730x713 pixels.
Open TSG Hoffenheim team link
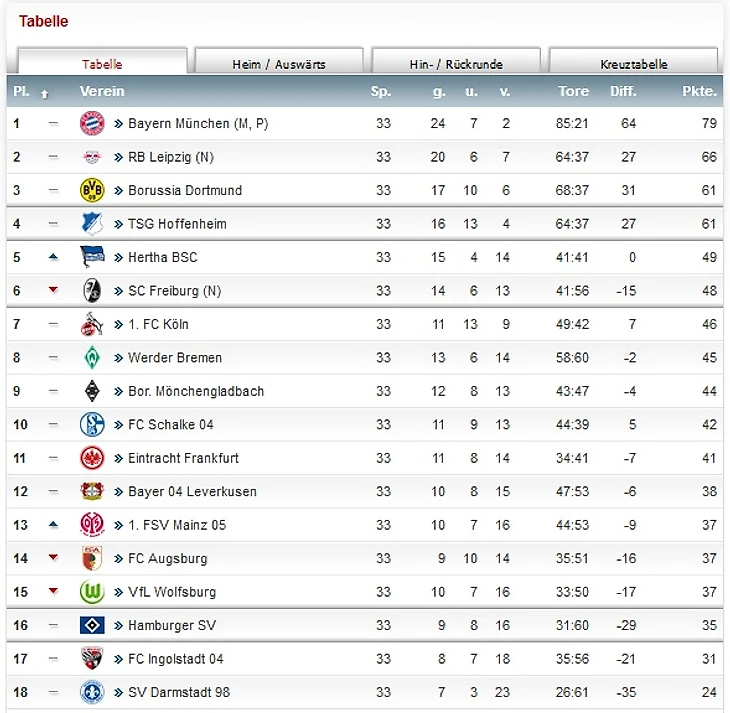[x=177, y=224]
